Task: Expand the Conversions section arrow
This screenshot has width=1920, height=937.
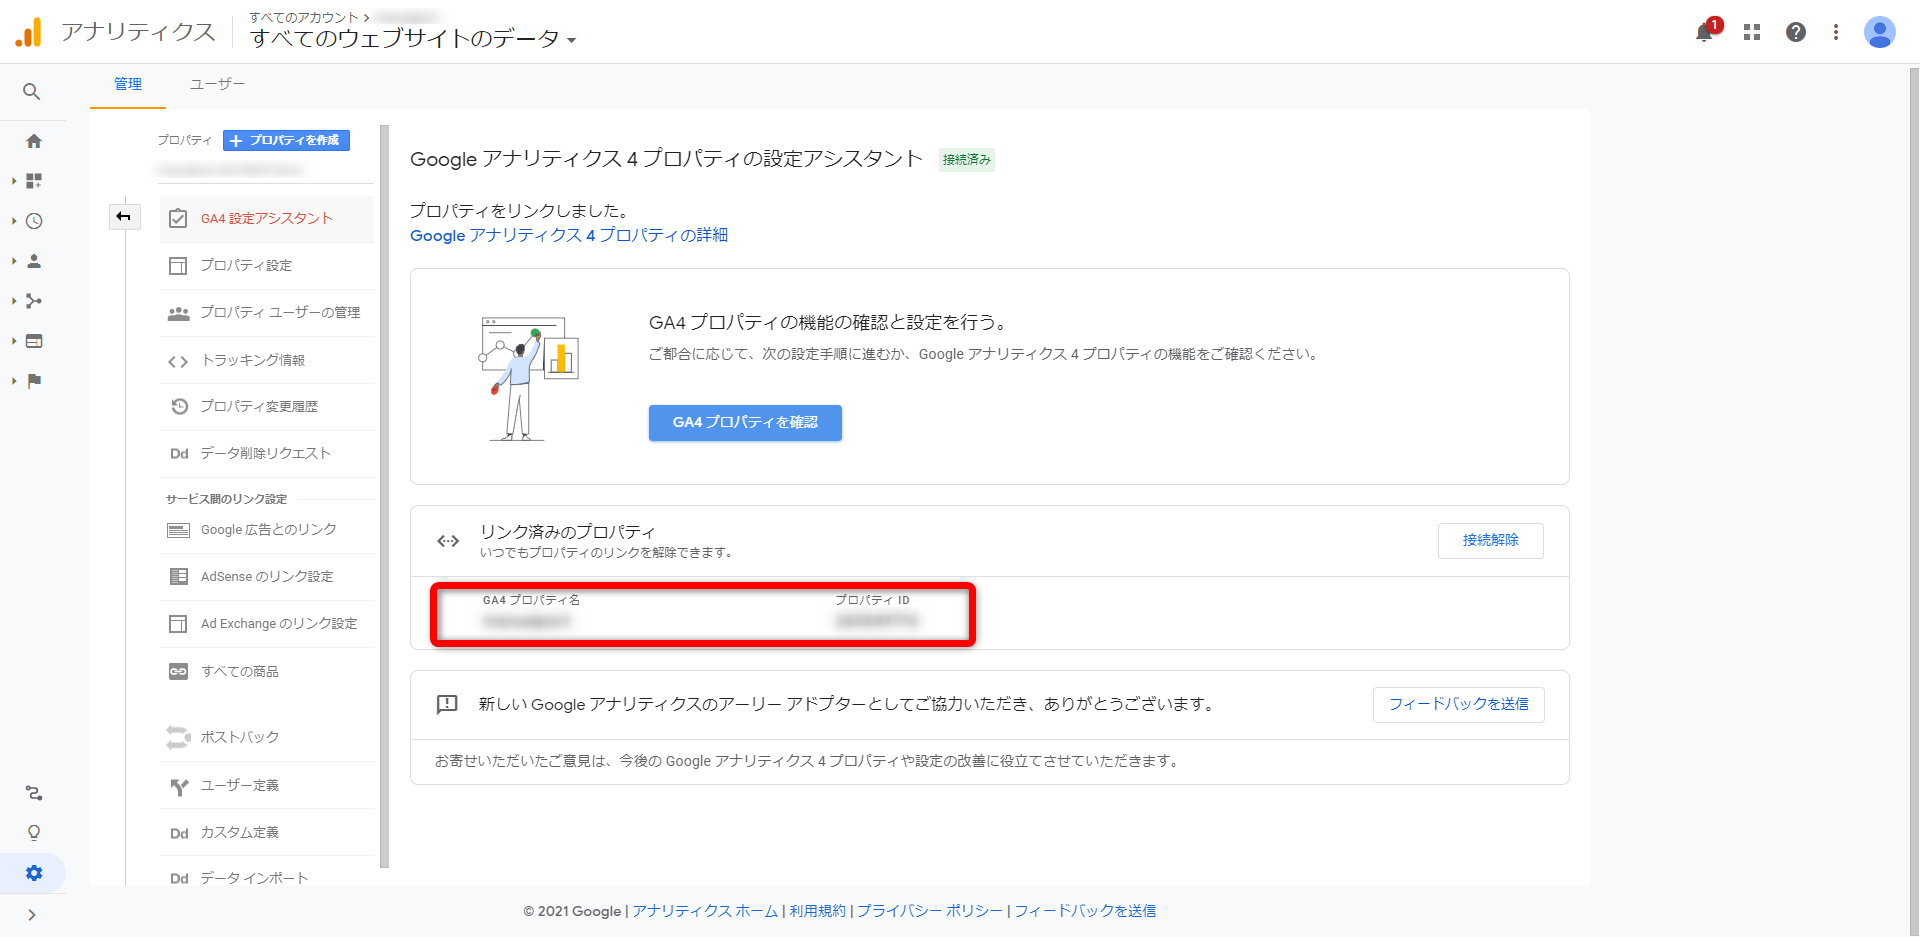Action: click(x=14, y=381)
